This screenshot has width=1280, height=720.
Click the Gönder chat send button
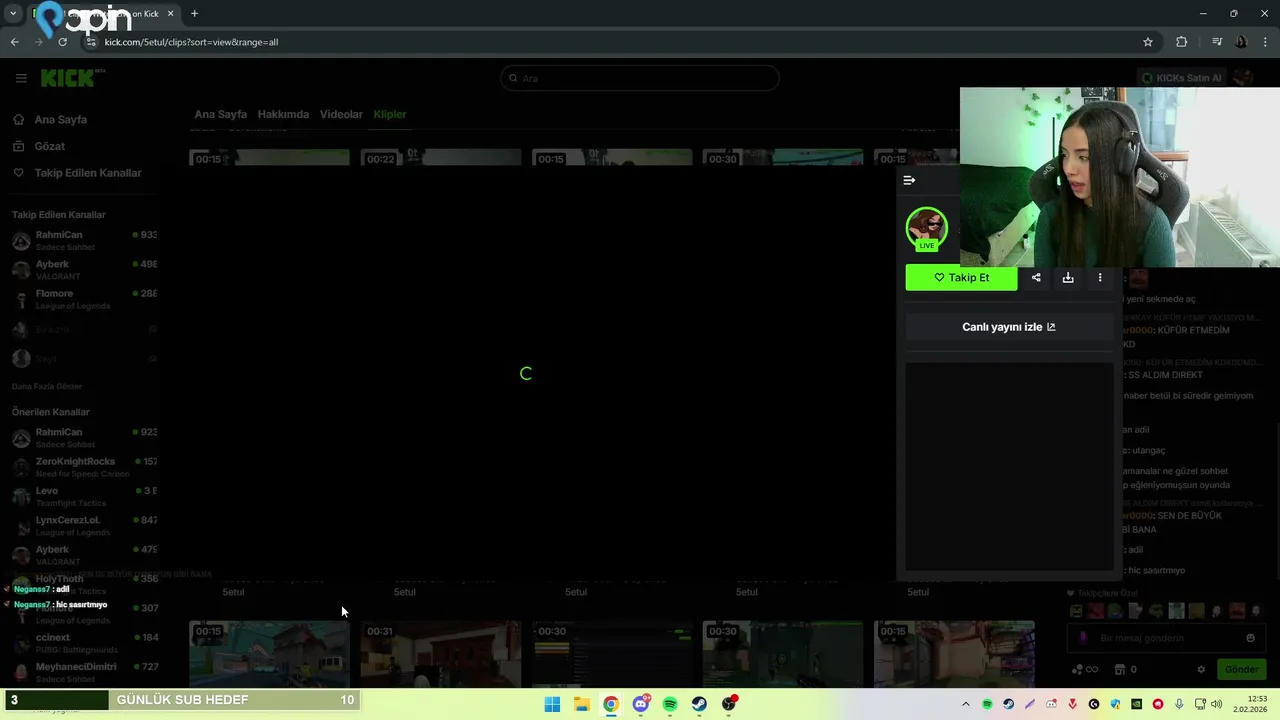click(x=1242, y=670)
